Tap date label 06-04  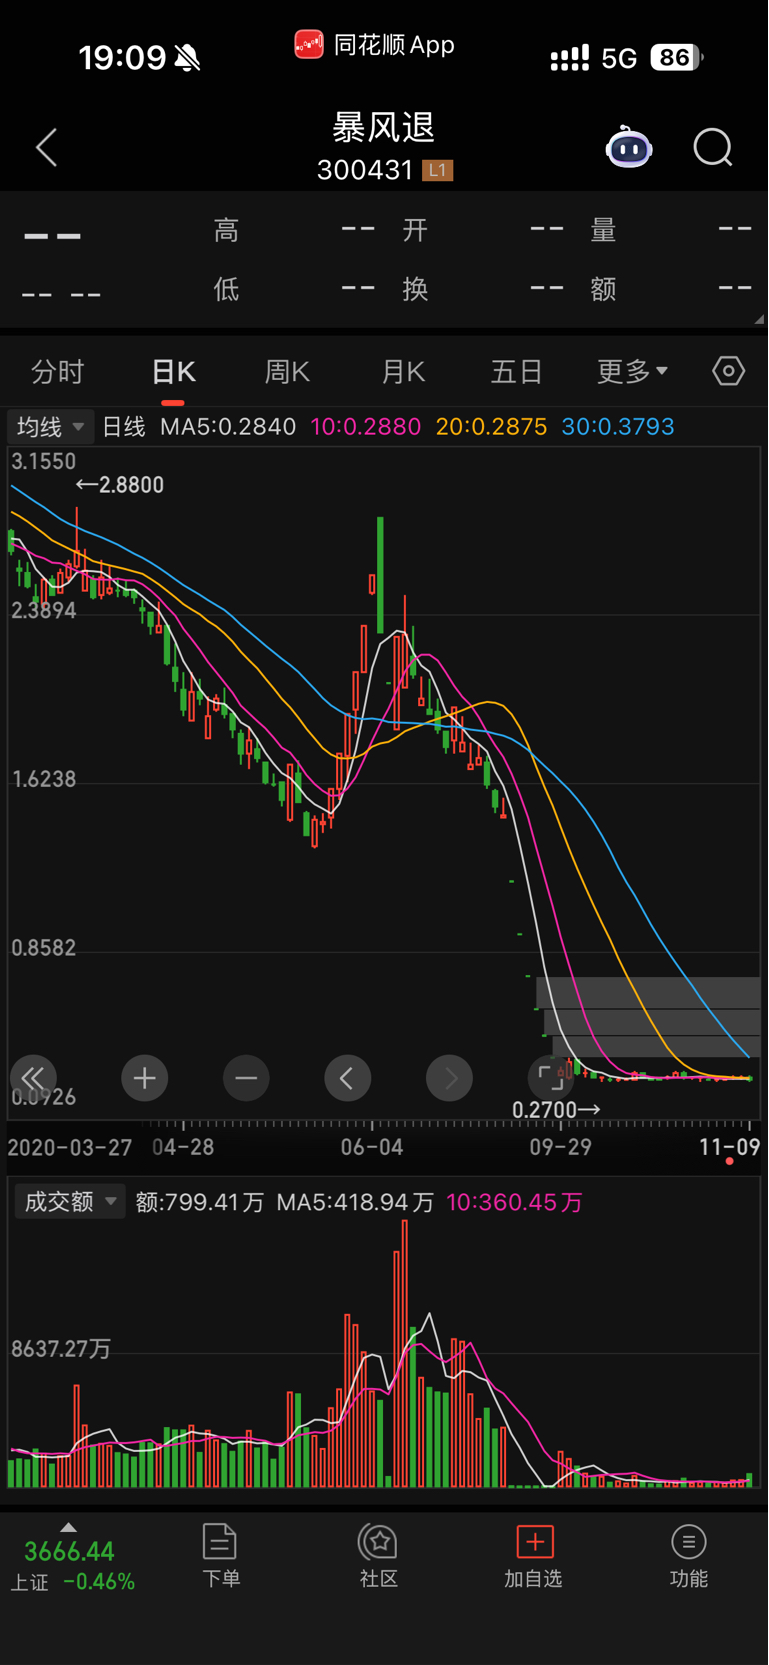[x=372, y=1147]
